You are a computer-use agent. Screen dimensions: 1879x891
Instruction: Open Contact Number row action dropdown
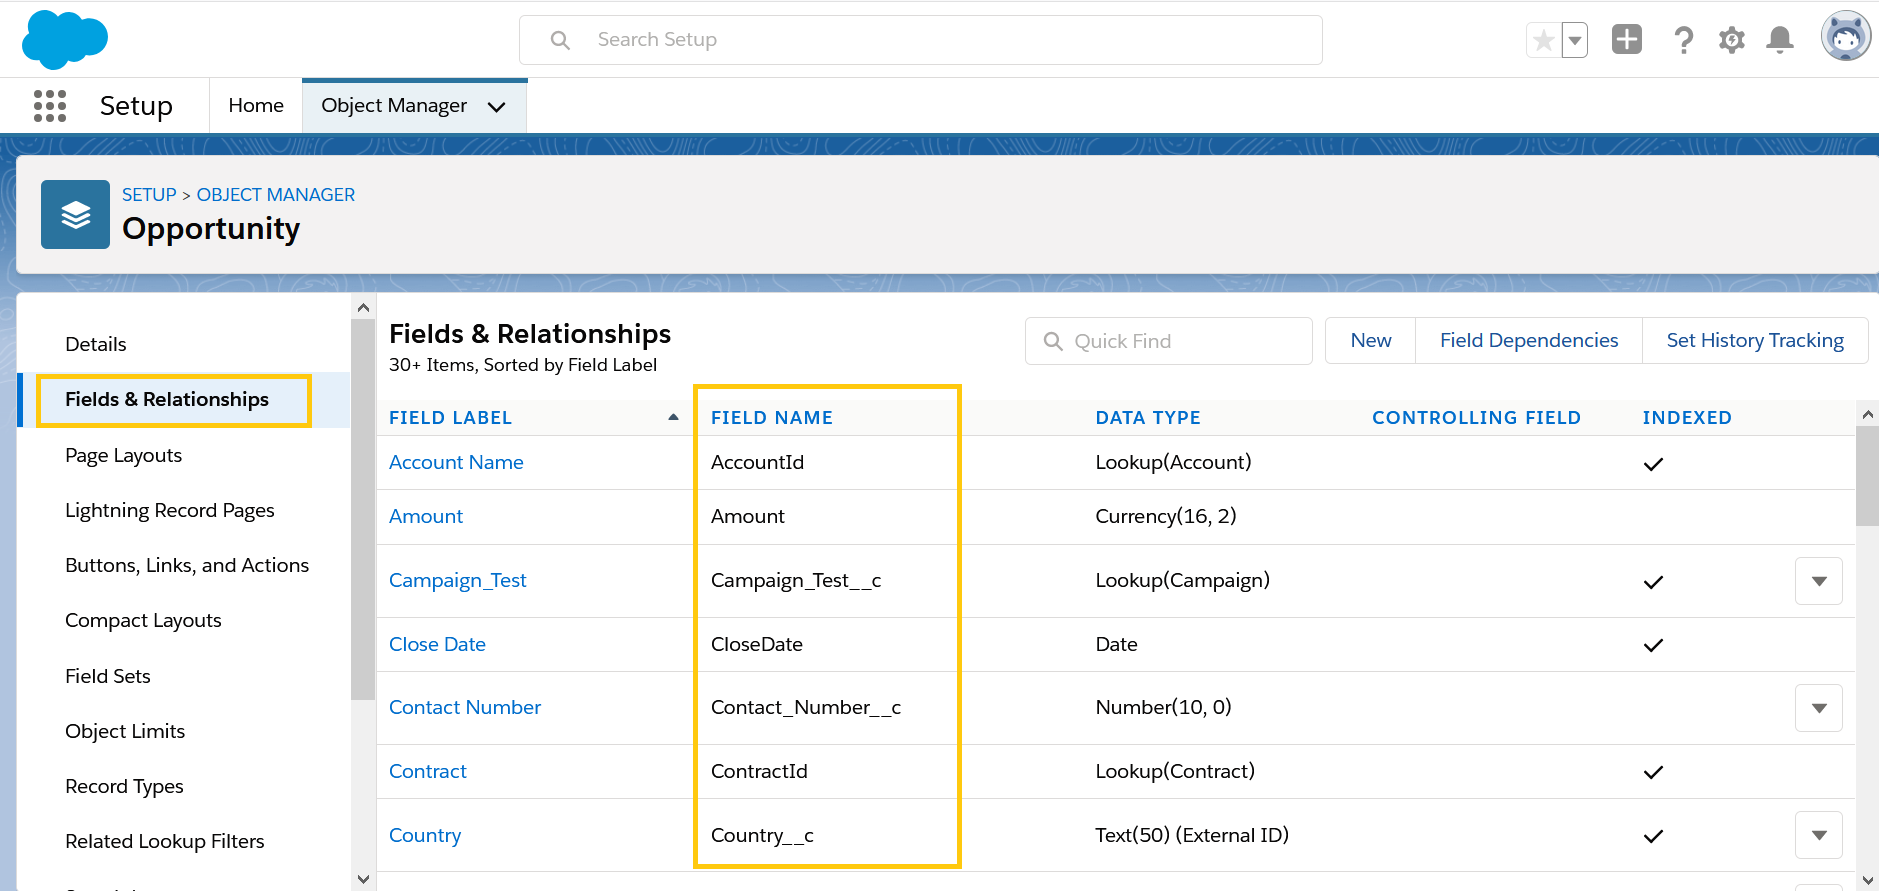1818,708
